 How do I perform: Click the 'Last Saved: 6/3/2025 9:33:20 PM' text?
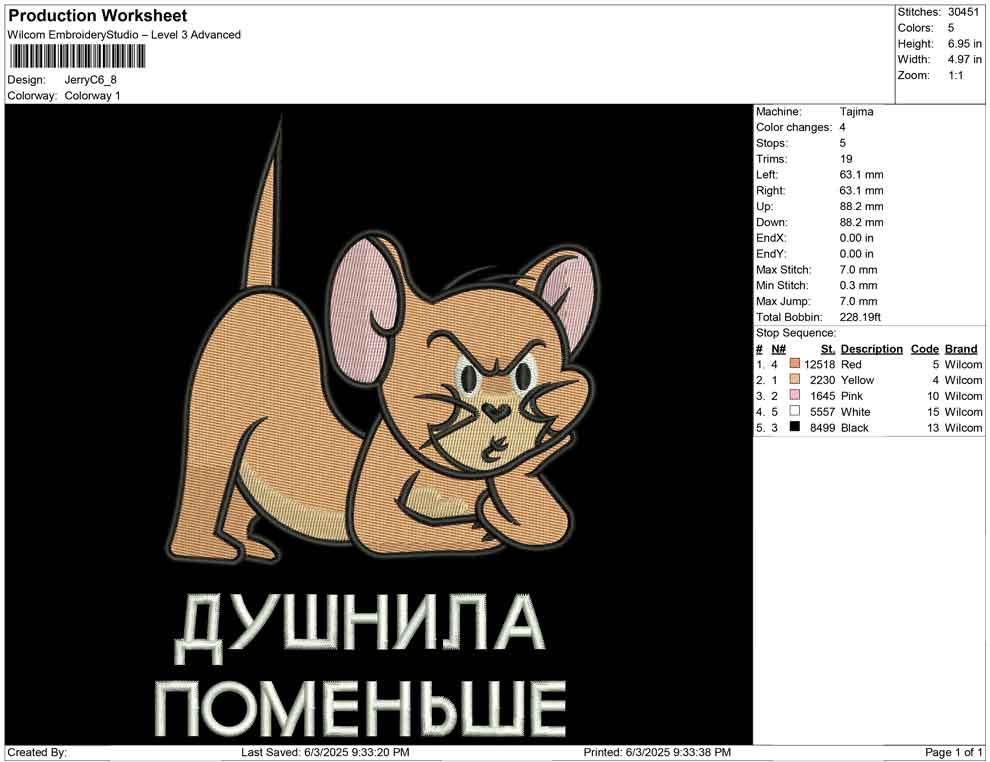pyautogui.click(x=325, y=753)
